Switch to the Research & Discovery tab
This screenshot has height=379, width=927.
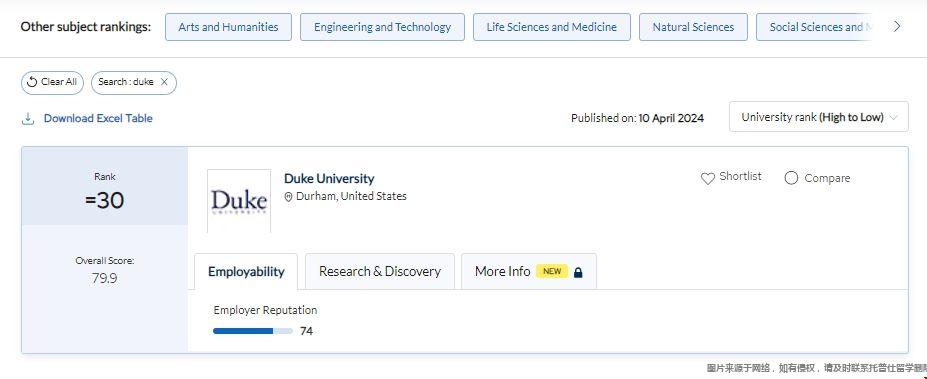pos(380,271)
